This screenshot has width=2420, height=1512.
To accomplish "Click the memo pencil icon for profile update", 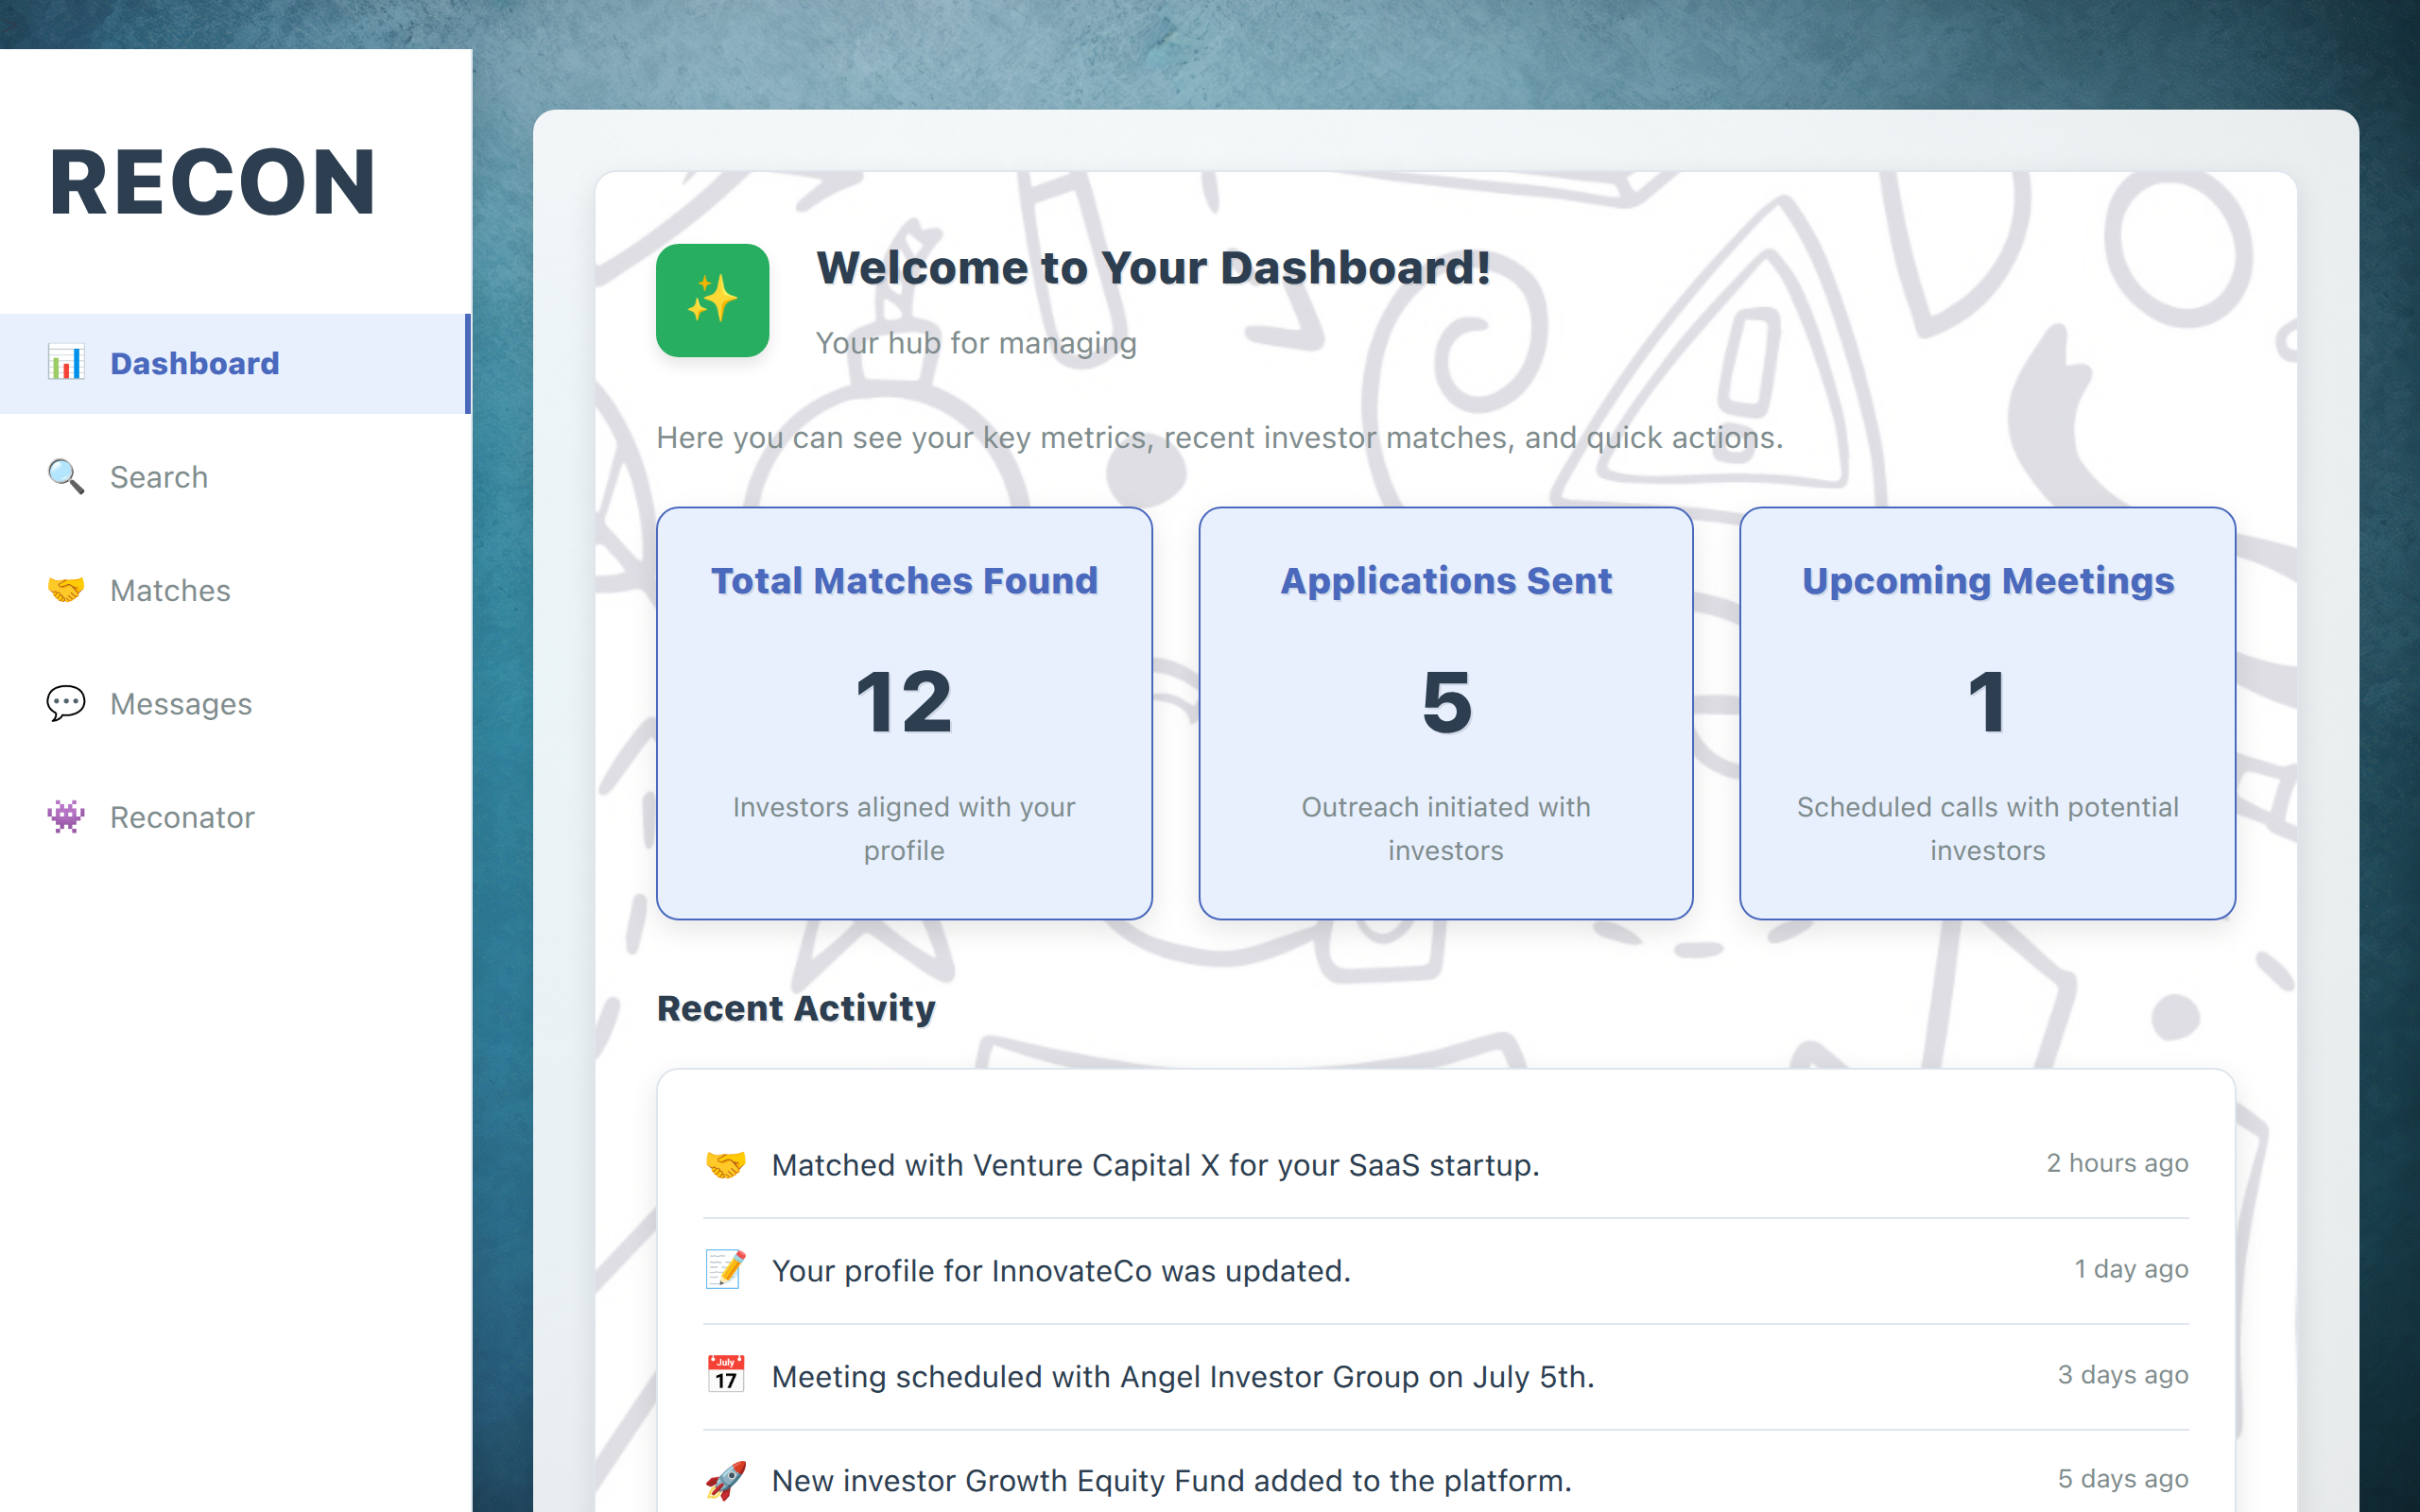I will point(725,1270).
